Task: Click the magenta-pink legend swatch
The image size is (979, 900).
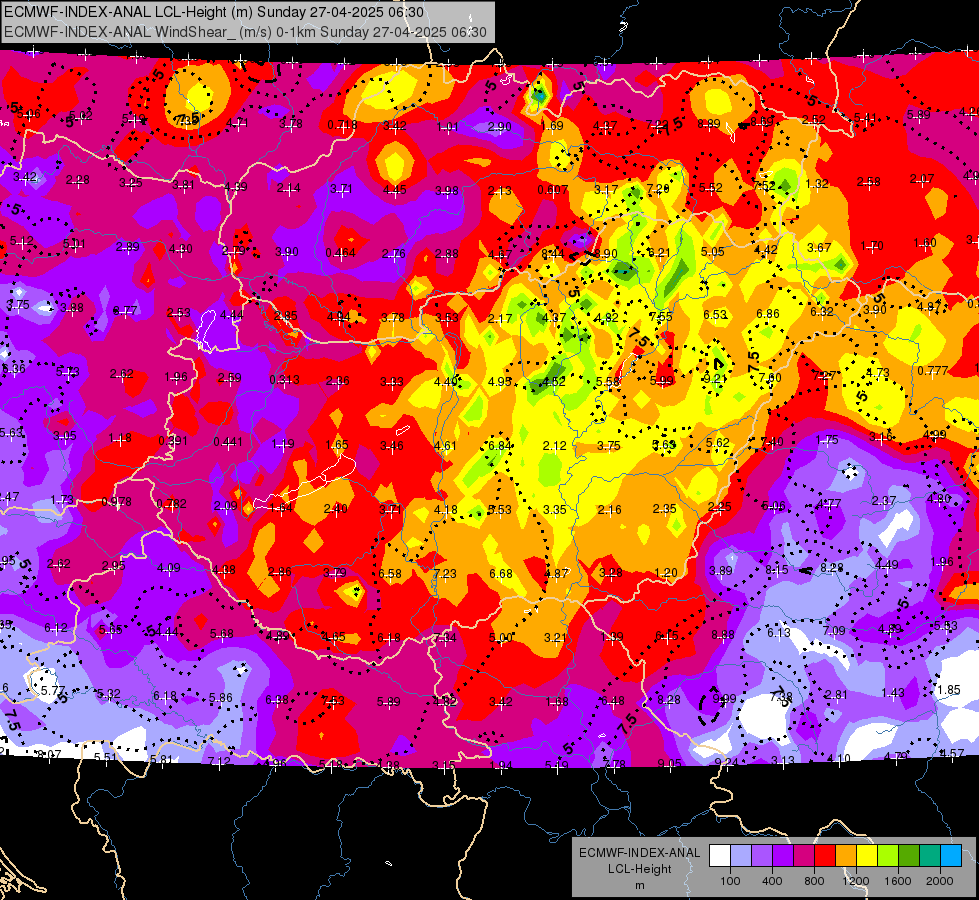Action: [x=804, y=856]
